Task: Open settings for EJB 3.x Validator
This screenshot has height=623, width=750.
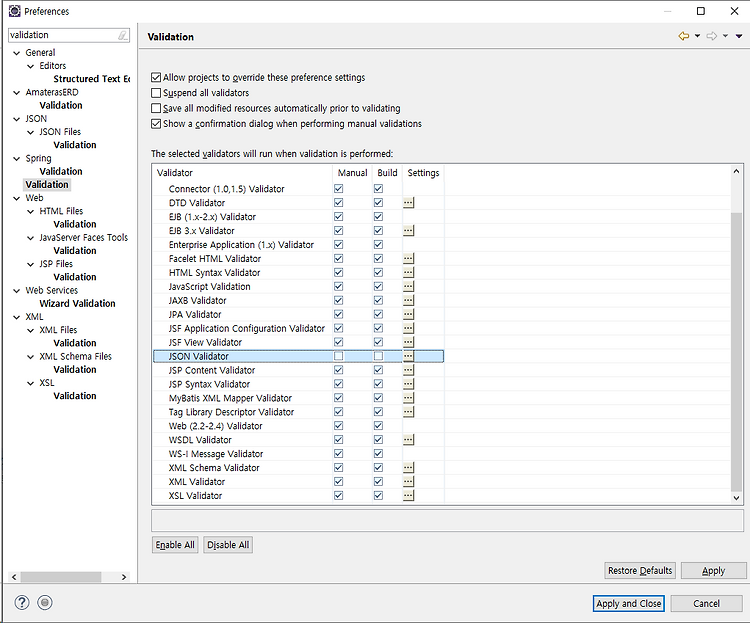Action: pos(408,231)
